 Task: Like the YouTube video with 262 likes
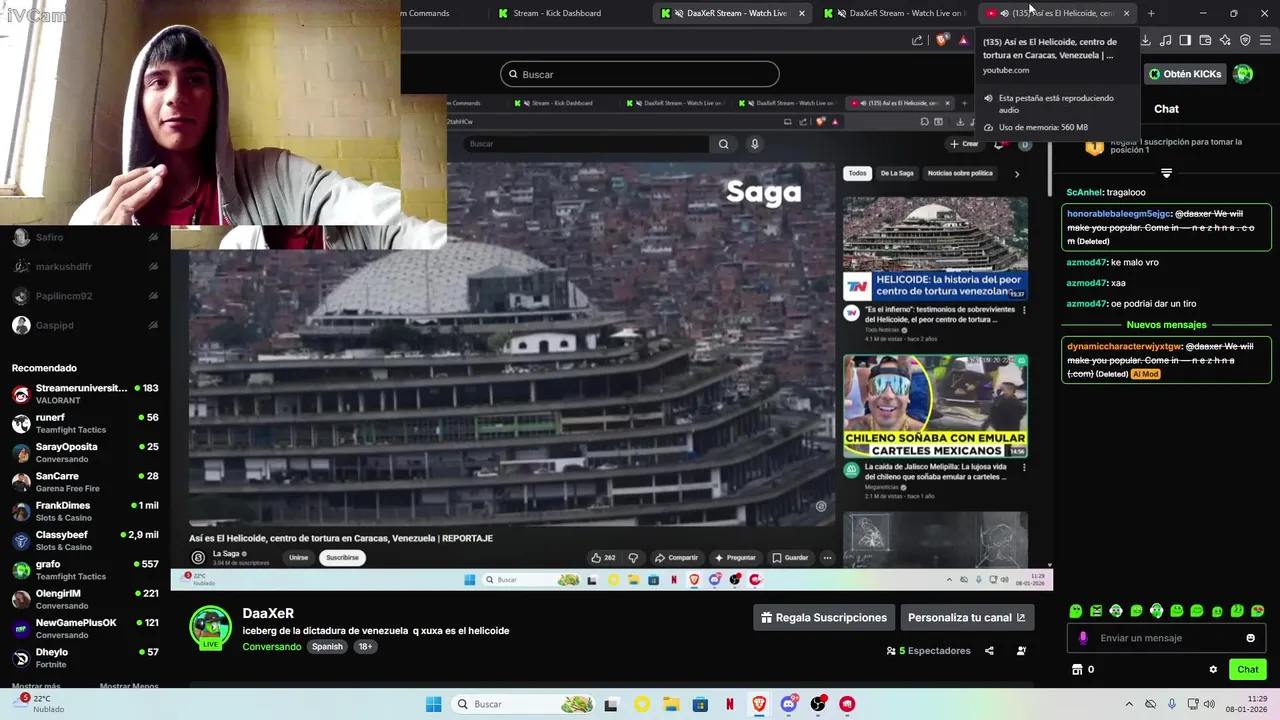point(603,558)
